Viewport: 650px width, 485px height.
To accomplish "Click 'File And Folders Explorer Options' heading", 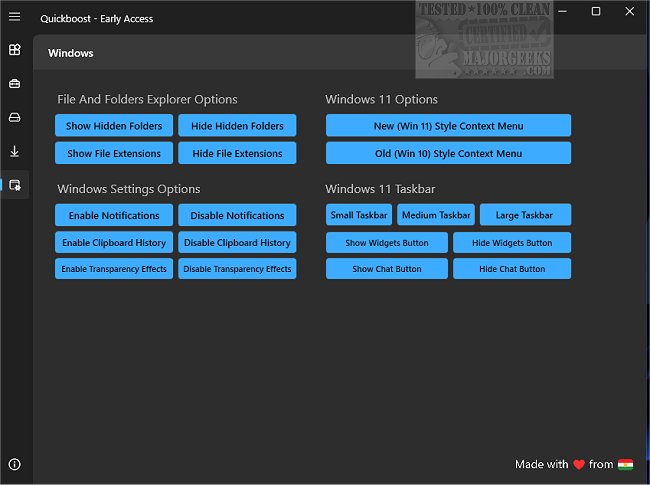I will pos(147,99).
